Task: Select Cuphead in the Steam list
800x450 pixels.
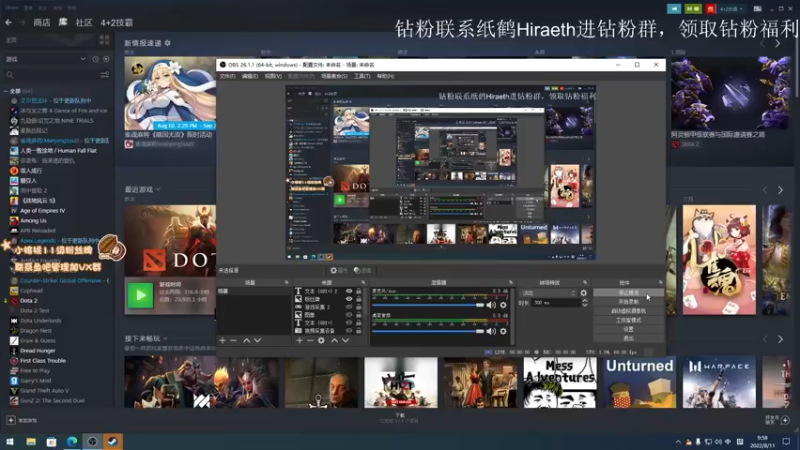Action: tap(31, 290)
